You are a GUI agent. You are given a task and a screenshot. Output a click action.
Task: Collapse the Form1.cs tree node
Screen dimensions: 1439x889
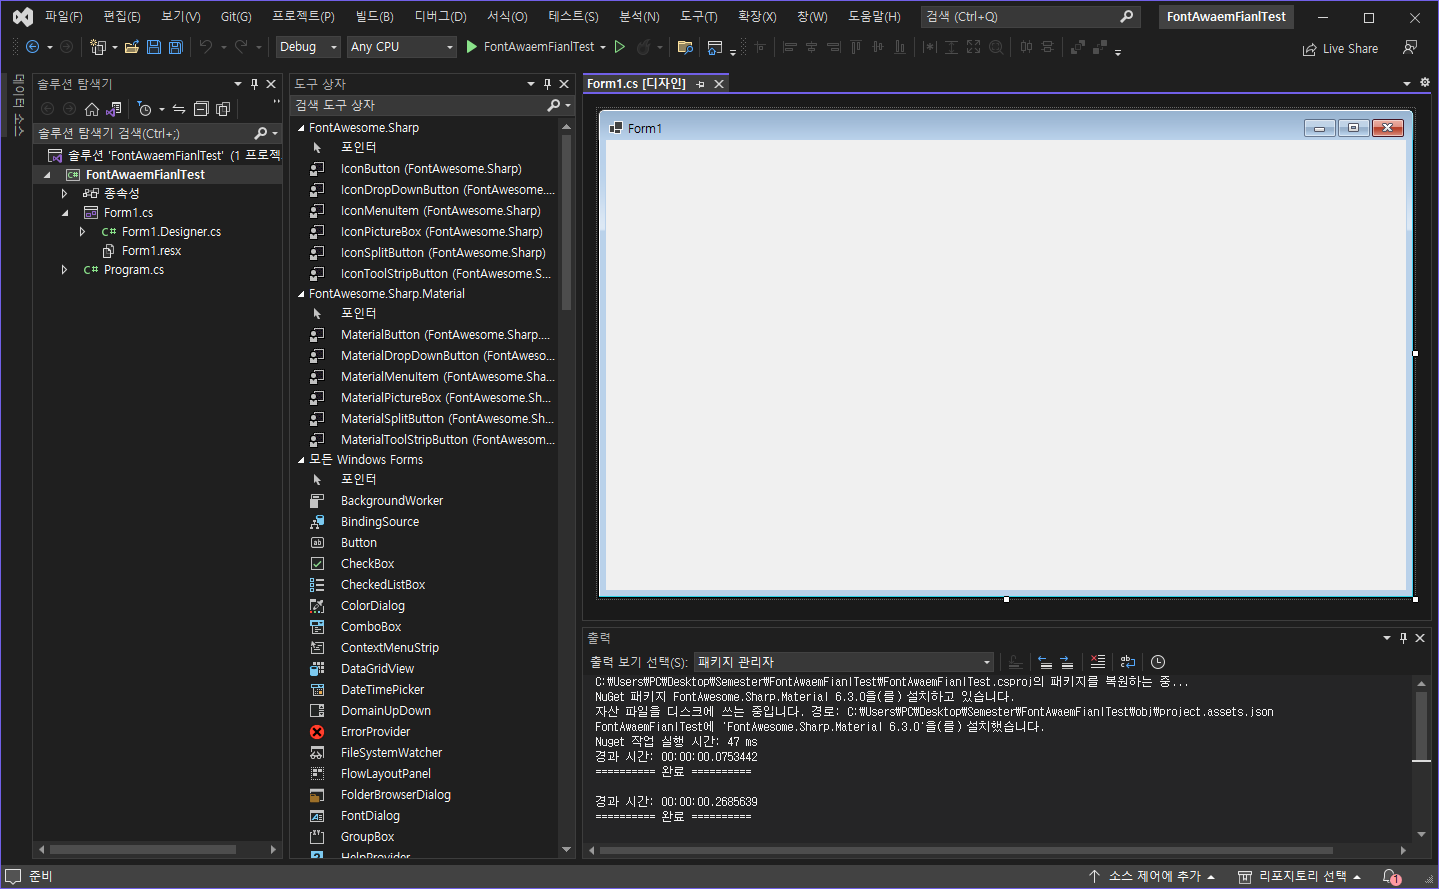pyautogui.click(x=65, y=213)
